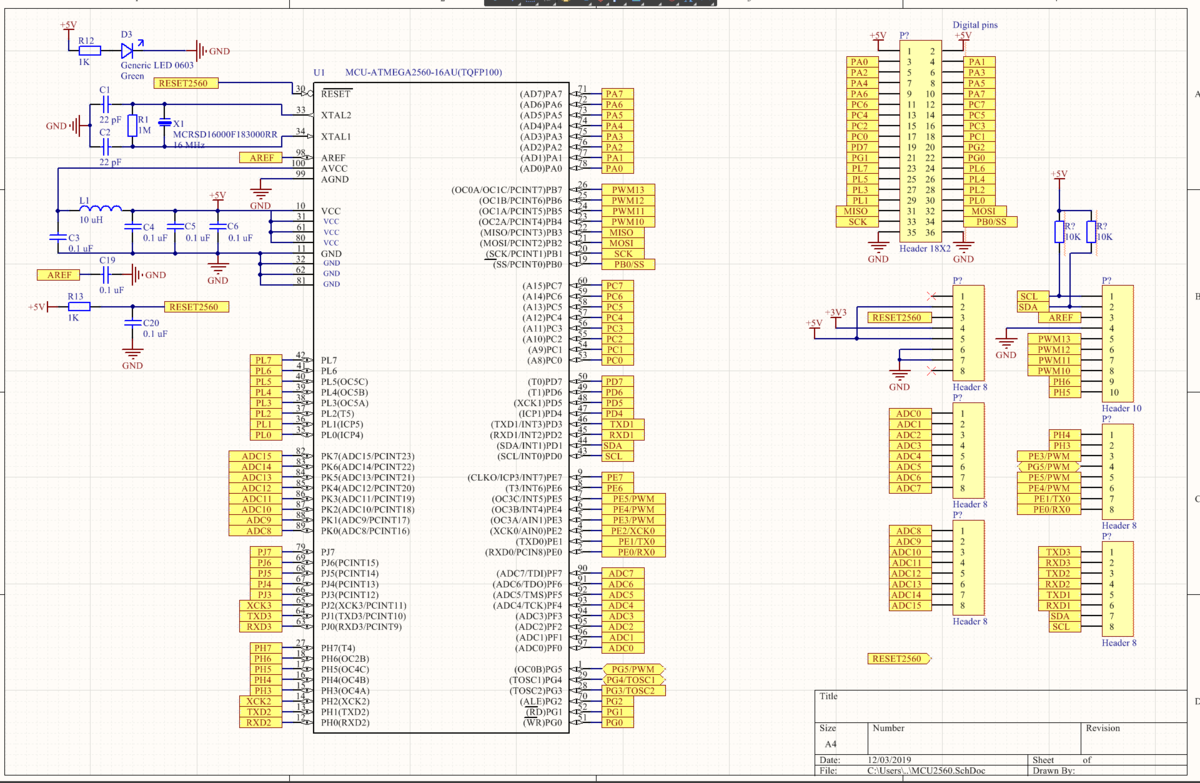The image size is (1200, 783).
Task: Click capacitor C20 on the reset line
Action: [x=131, y=323]
